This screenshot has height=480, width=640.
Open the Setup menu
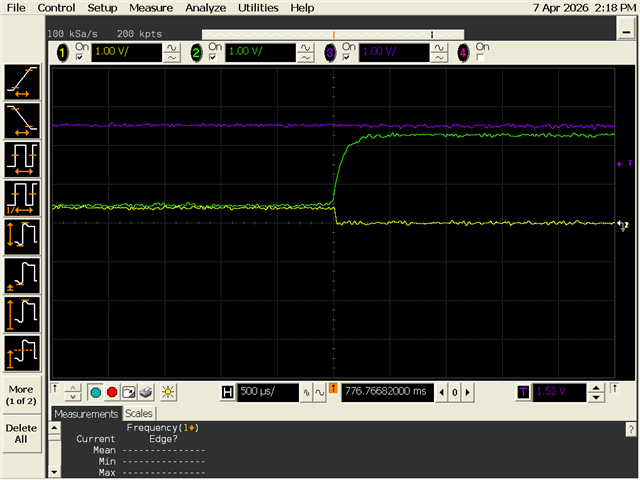coord(102,8)
